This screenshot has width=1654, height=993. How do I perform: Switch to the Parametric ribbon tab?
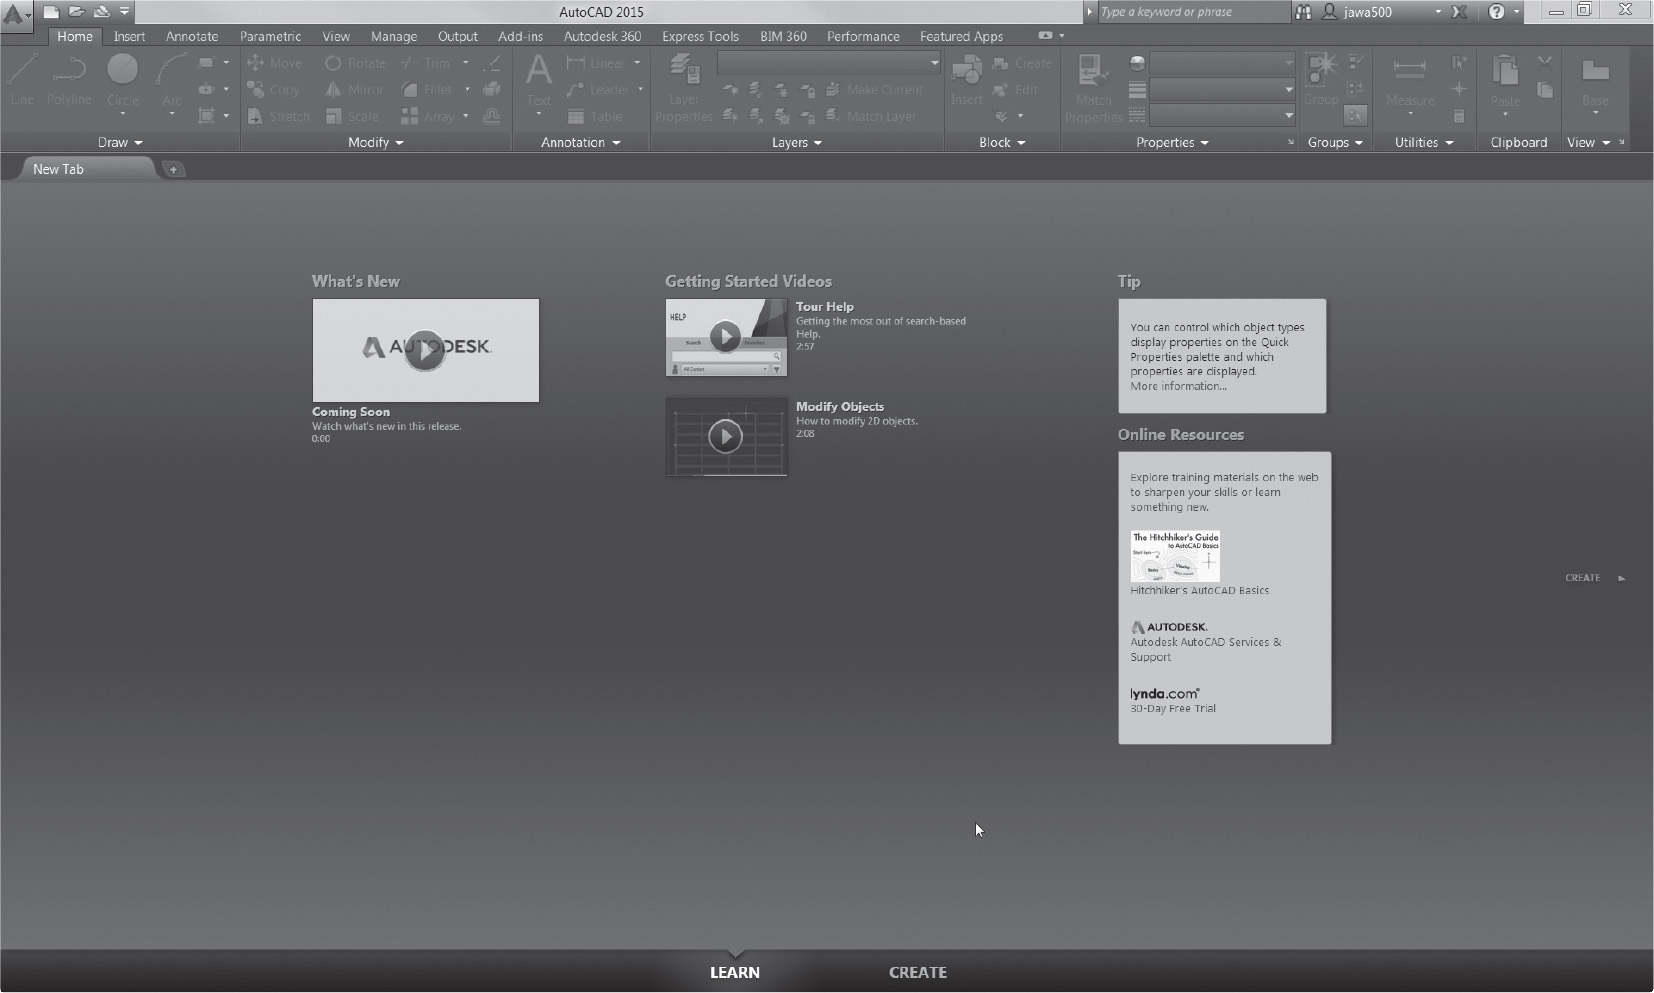(x=270, y=36)
